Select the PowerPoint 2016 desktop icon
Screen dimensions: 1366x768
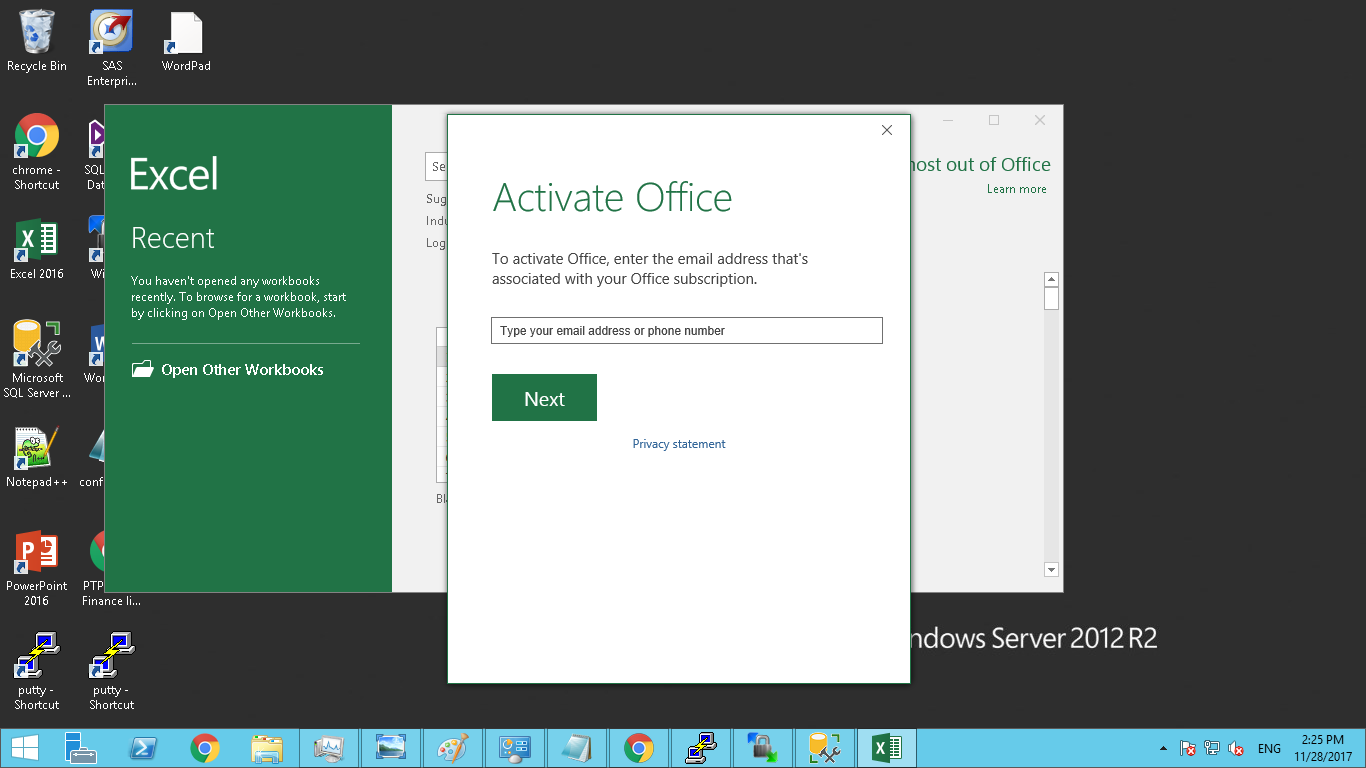tap(37, 561)
